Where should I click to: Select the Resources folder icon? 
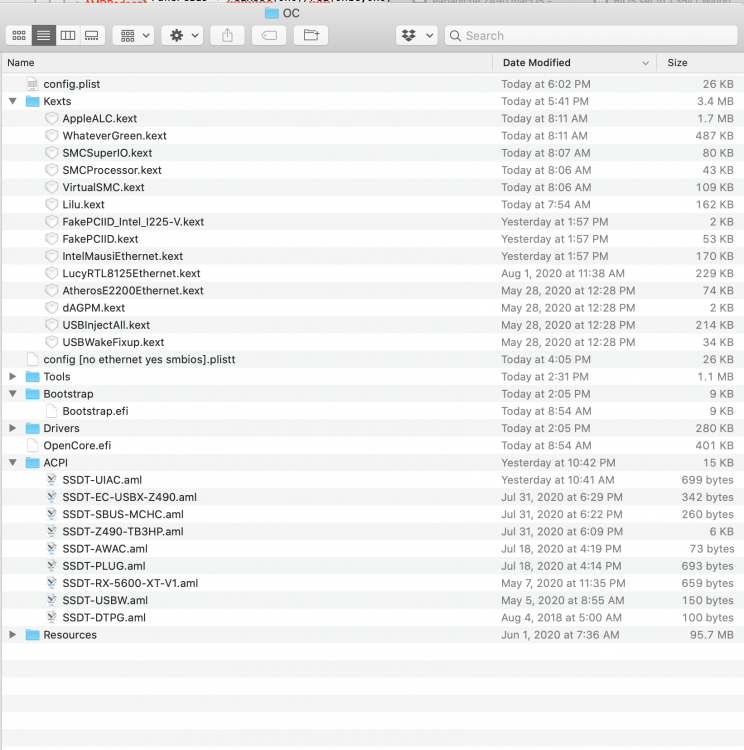(33, 635)
